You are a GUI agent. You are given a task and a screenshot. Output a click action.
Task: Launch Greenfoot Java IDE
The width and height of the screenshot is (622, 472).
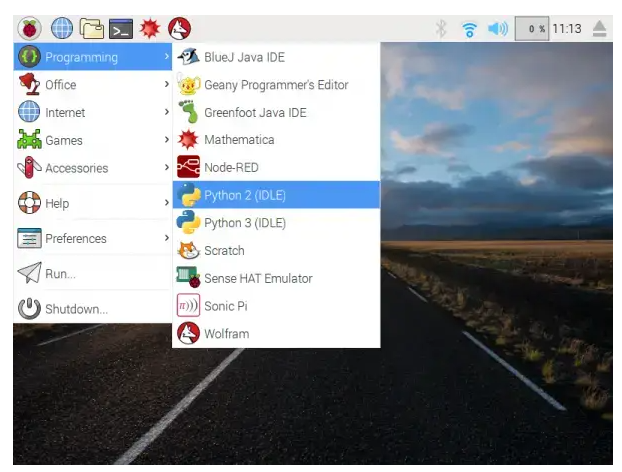276,112
